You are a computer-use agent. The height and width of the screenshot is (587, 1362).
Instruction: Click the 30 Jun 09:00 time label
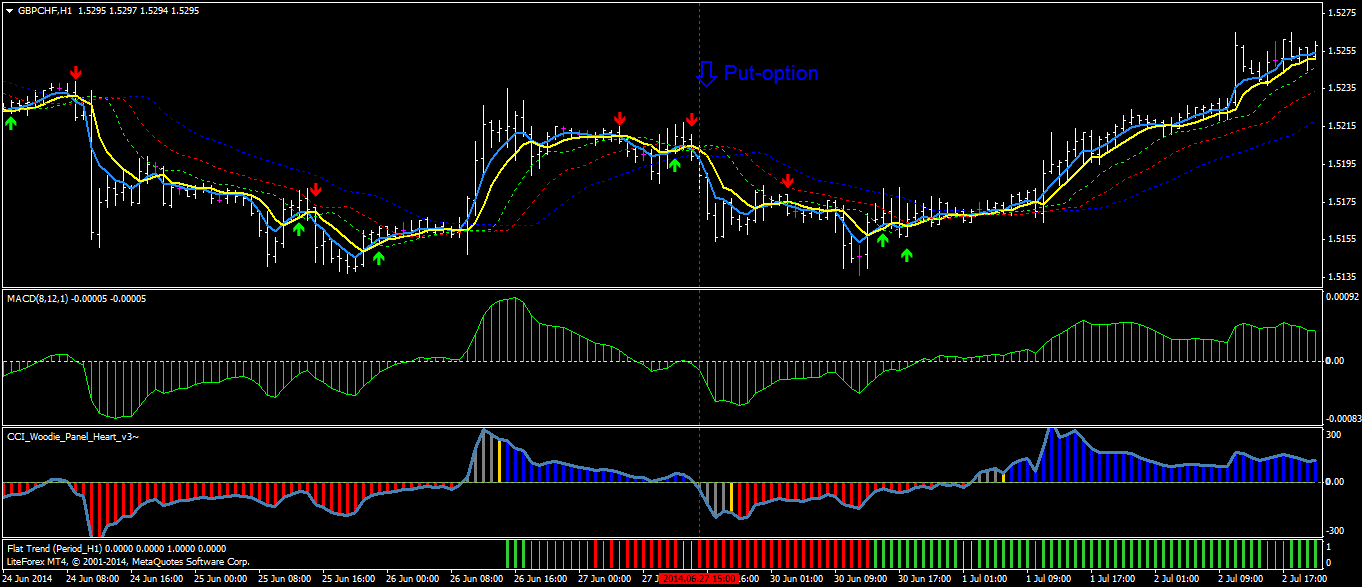(860, 578)
